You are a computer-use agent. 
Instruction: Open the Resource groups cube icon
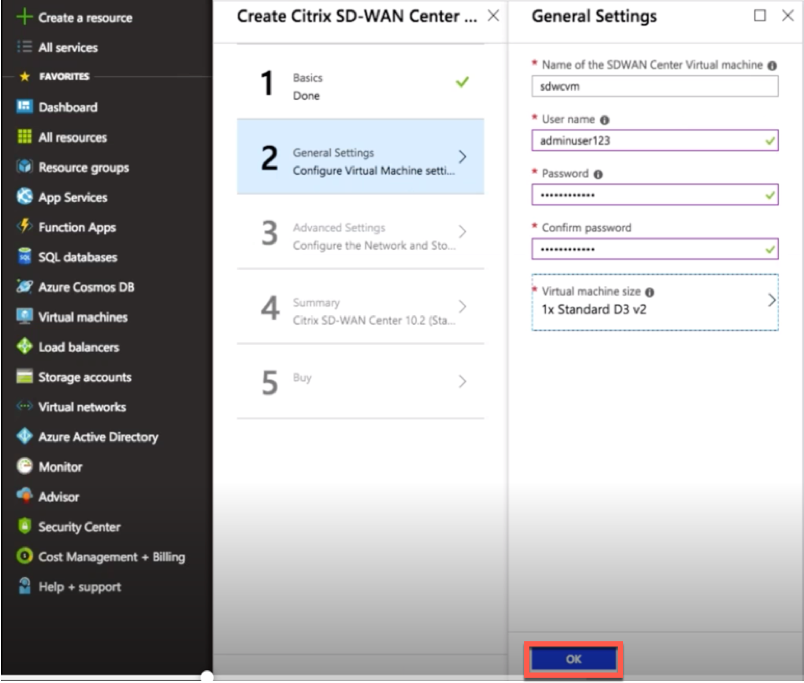coord(24,167)
